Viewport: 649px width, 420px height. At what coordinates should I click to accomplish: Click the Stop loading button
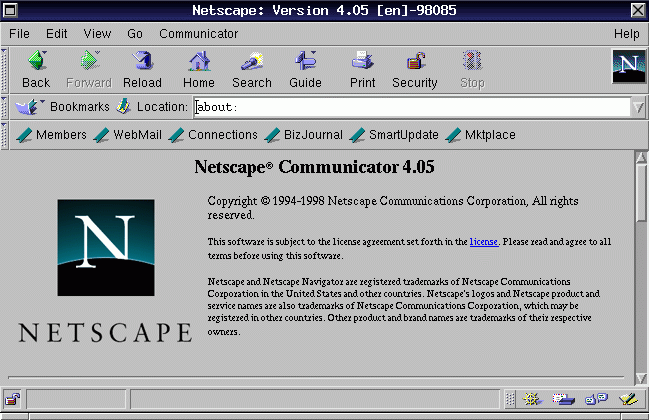click(x=472, y=70)
